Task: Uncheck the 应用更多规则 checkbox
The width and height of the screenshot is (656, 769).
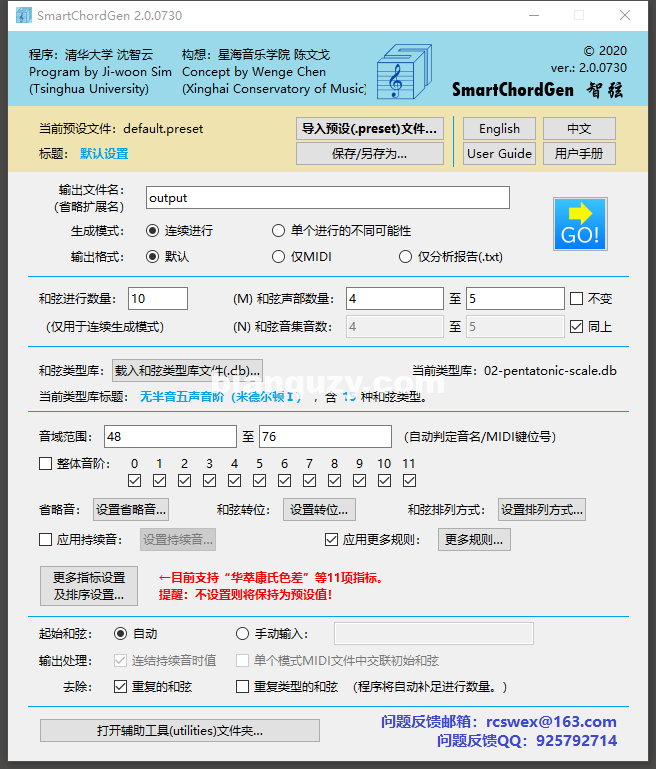Action: [331, 540]
